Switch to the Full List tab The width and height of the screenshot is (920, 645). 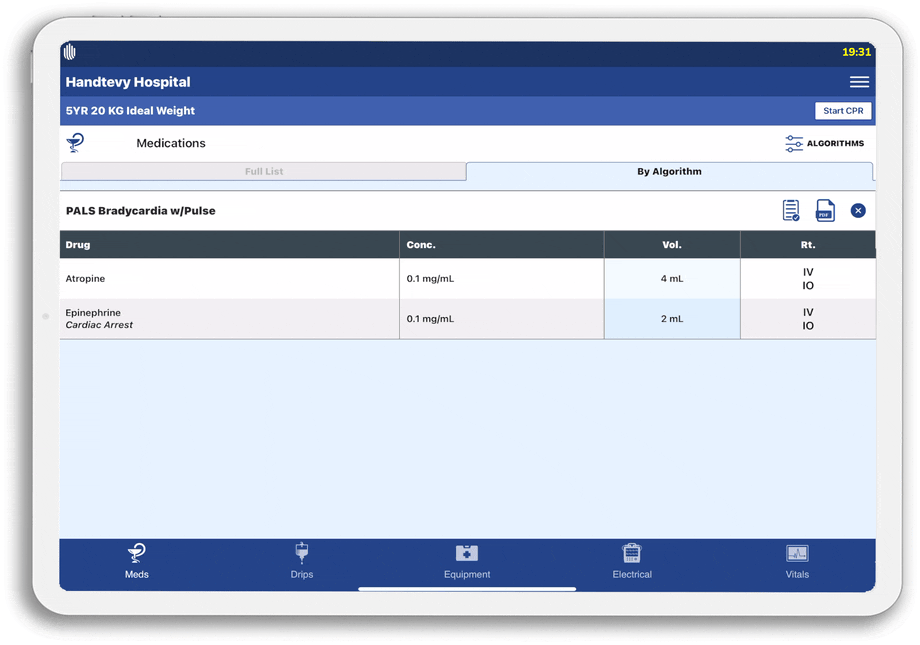(x=264, y=172)
